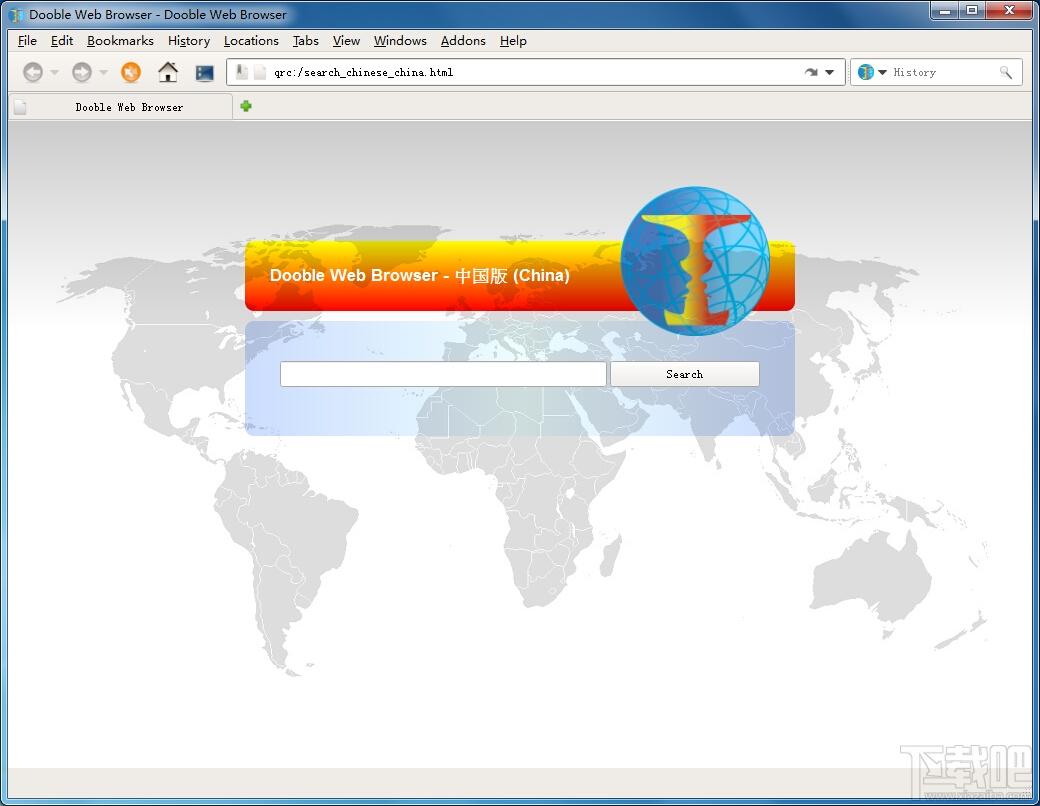Click the page icon on the tab
This screenshot has width=1040, height=806.
(20, 107)
